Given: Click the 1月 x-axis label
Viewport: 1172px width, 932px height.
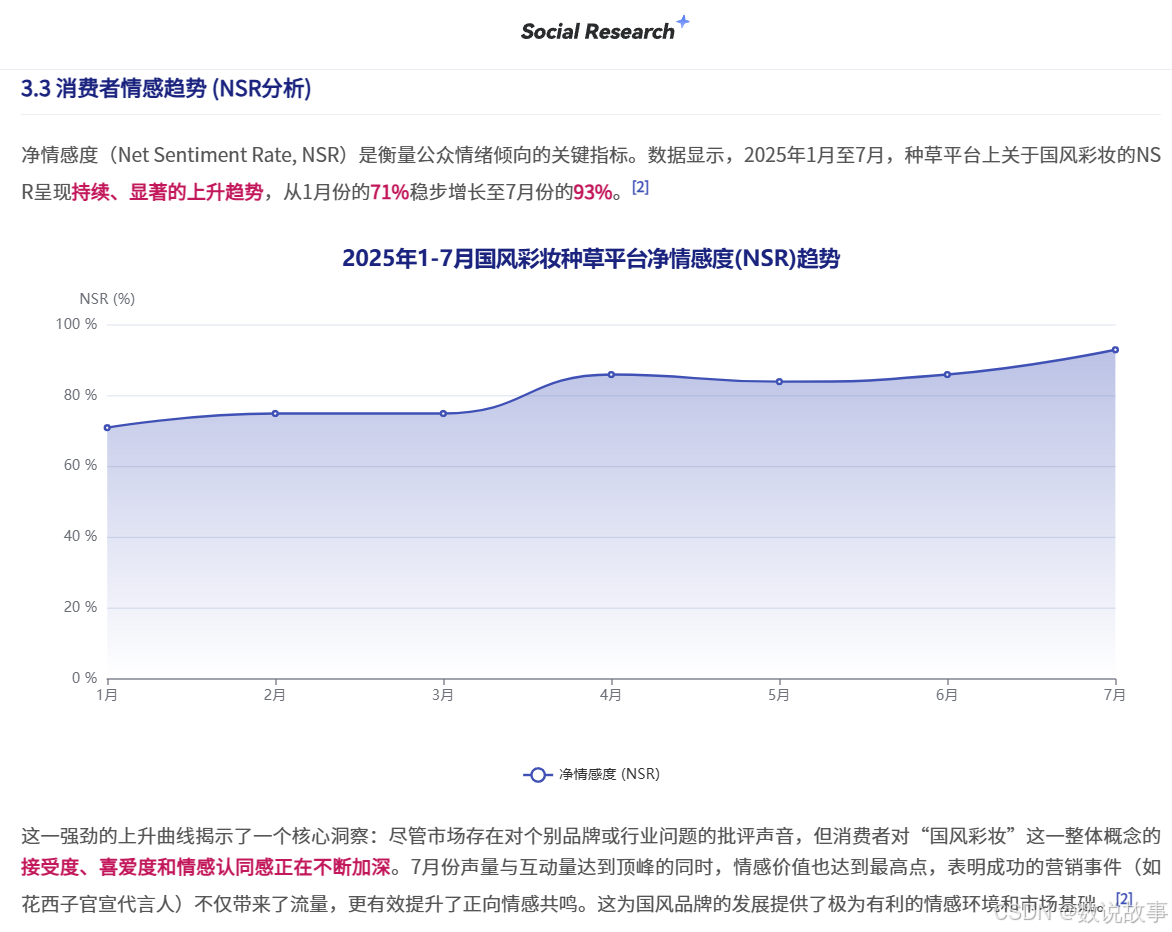Looking at the screenshot, I should pyautogui.click(x=107, y=695).
